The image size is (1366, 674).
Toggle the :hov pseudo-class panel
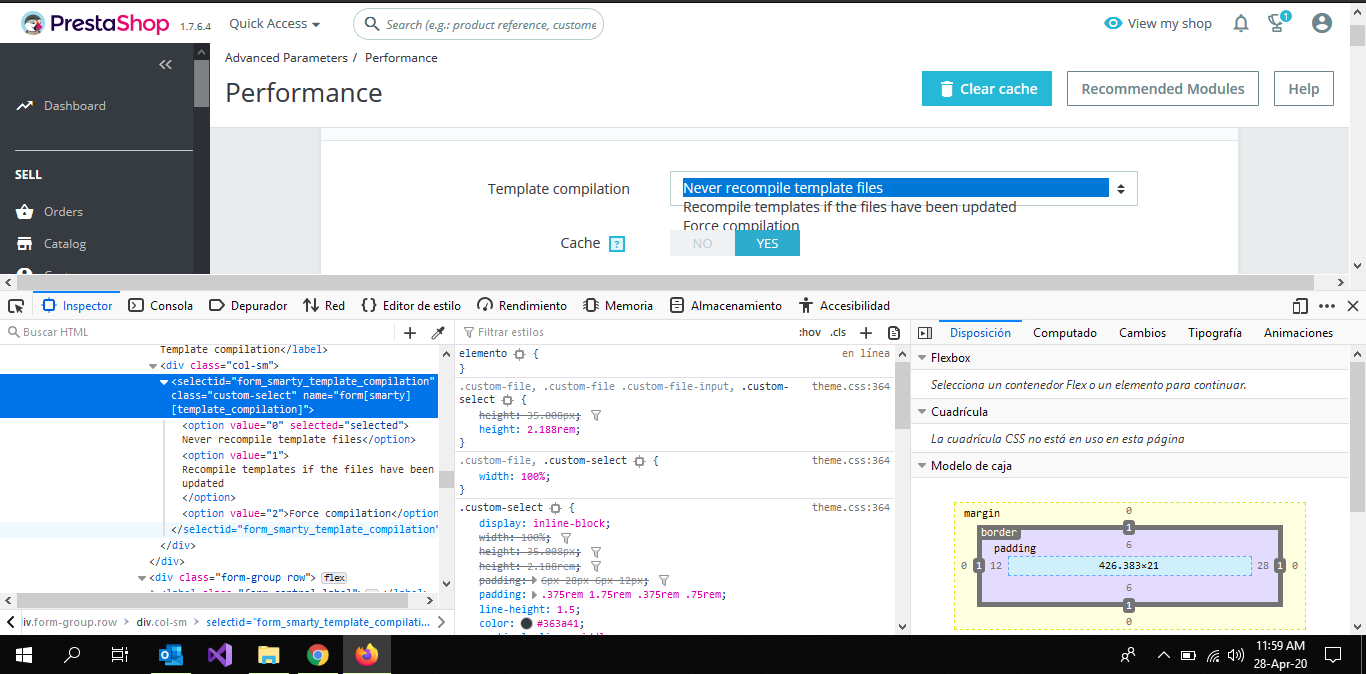tap(809, 333)
